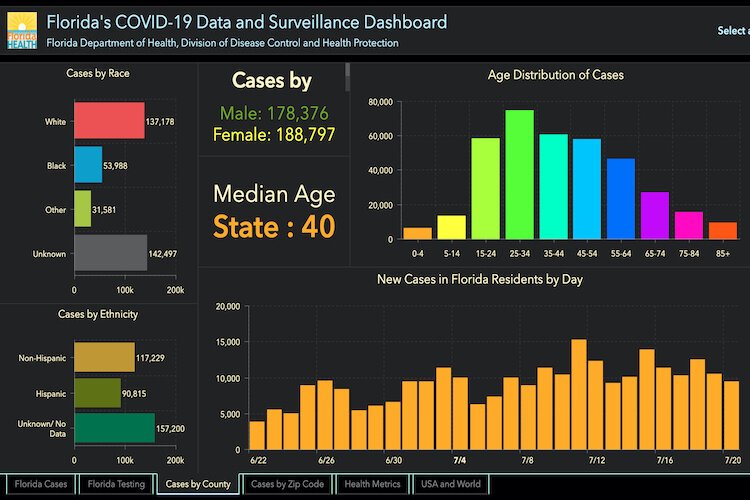Select the Hispanic bar in Cases by Ethnicity
This screenshot has width=750, height=500.
pyautogui.click(x=97, y=392)
